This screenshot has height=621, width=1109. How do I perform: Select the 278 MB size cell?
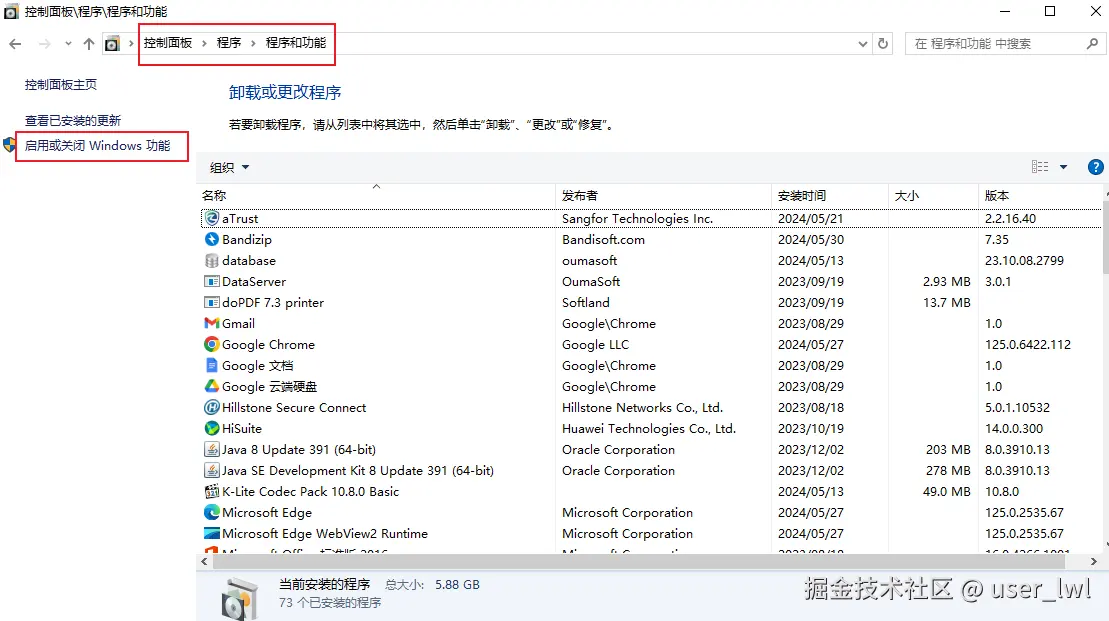click(948, 470)
